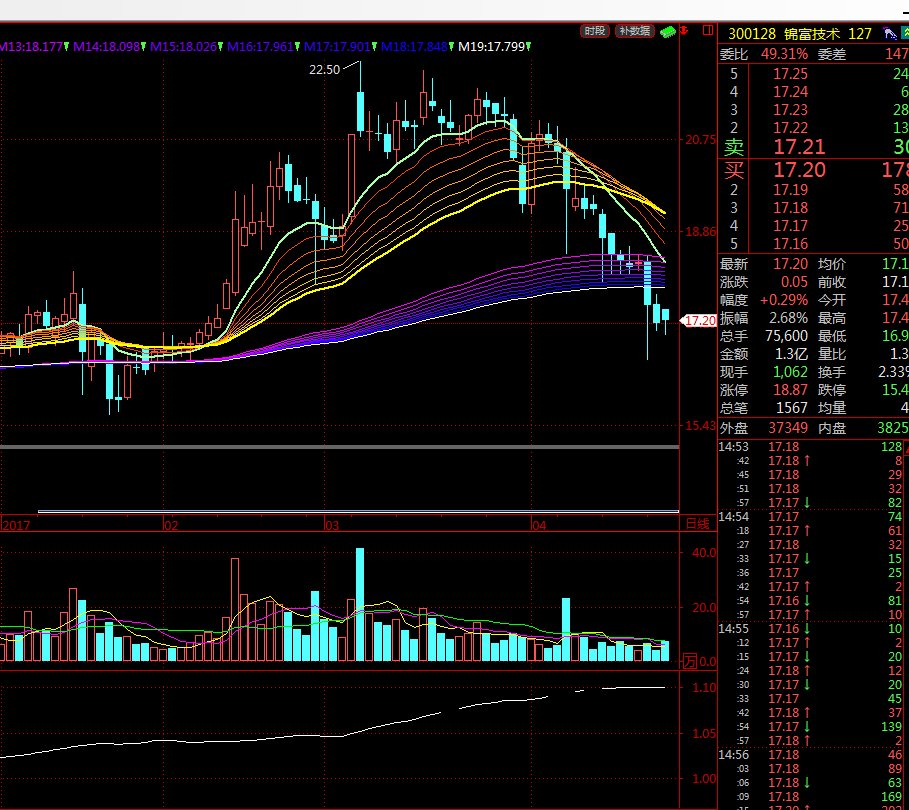The image size is (909, 810).
Task: Click the green arrow after M19:17.799
Action: [x=528, y=46]
